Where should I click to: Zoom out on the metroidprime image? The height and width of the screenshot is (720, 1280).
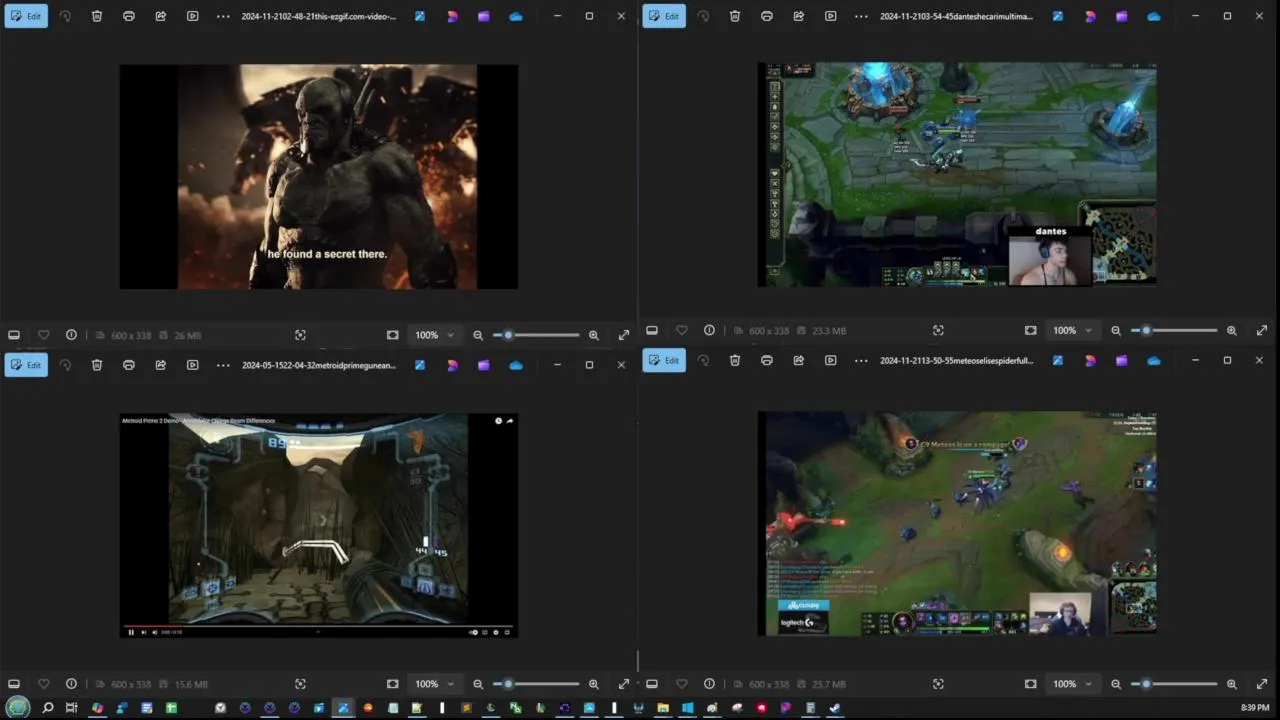point(478,684)
